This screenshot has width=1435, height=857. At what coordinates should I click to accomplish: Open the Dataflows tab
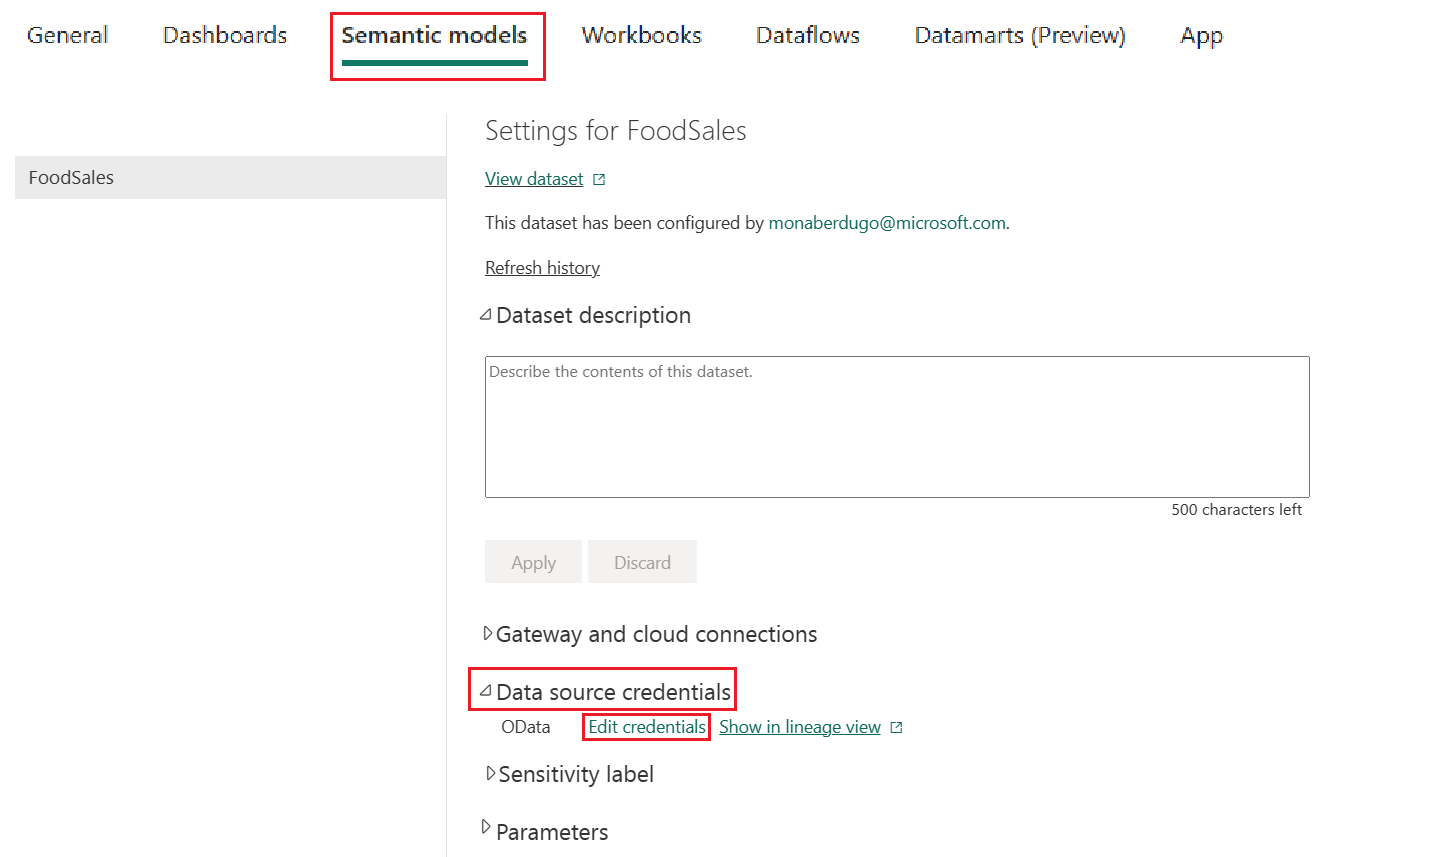pos(807,34)
